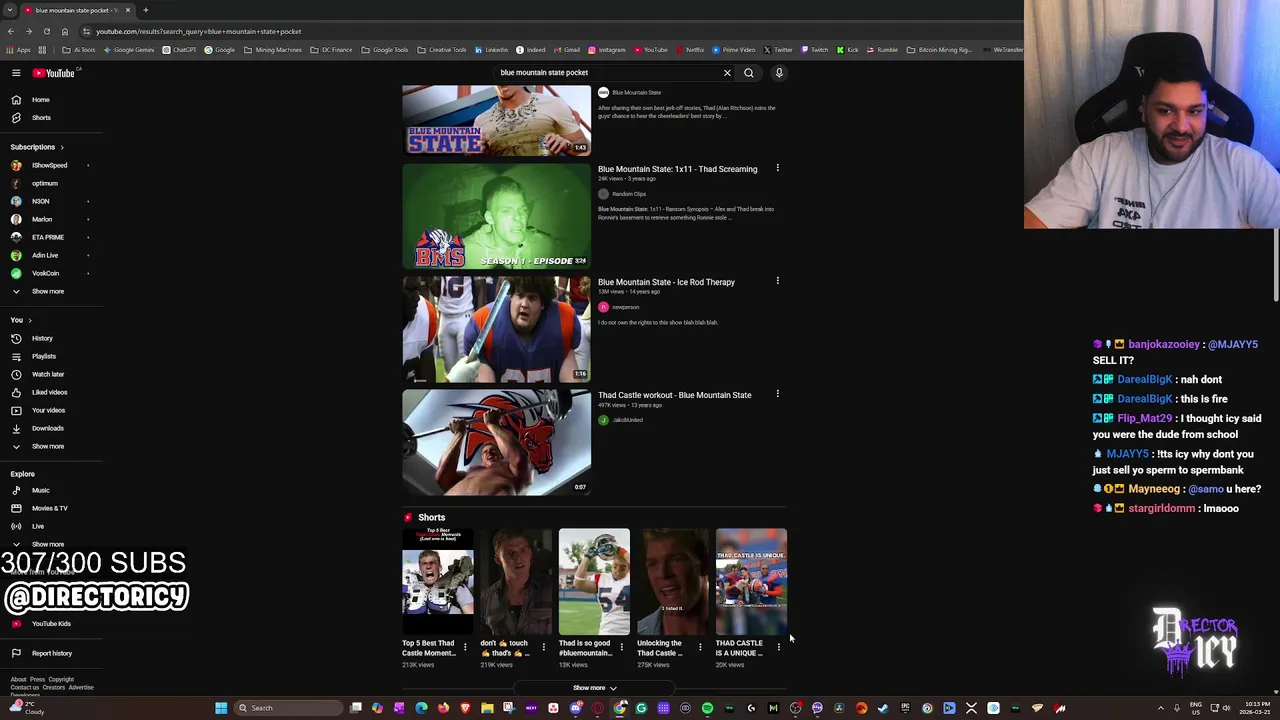The width and height of the screenshot is (1280, 720).
Task: Open the 'Top 5 Best Thad Castle Moment' short
Action: point(438,581)
